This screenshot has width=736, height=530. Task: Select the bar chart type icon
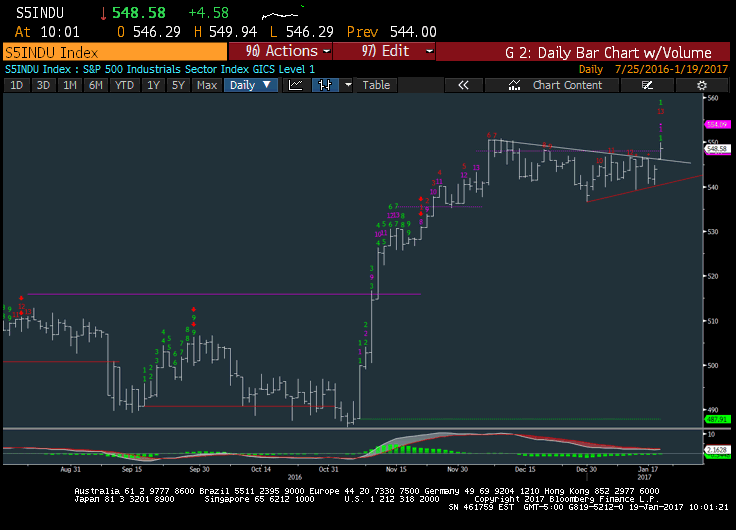[325, 85]
